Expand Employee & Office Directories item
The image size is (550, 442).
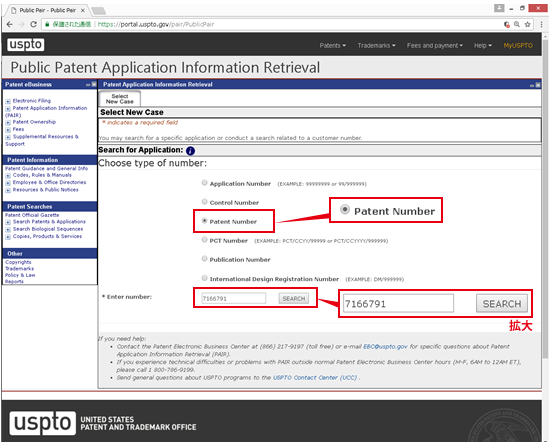8,183
